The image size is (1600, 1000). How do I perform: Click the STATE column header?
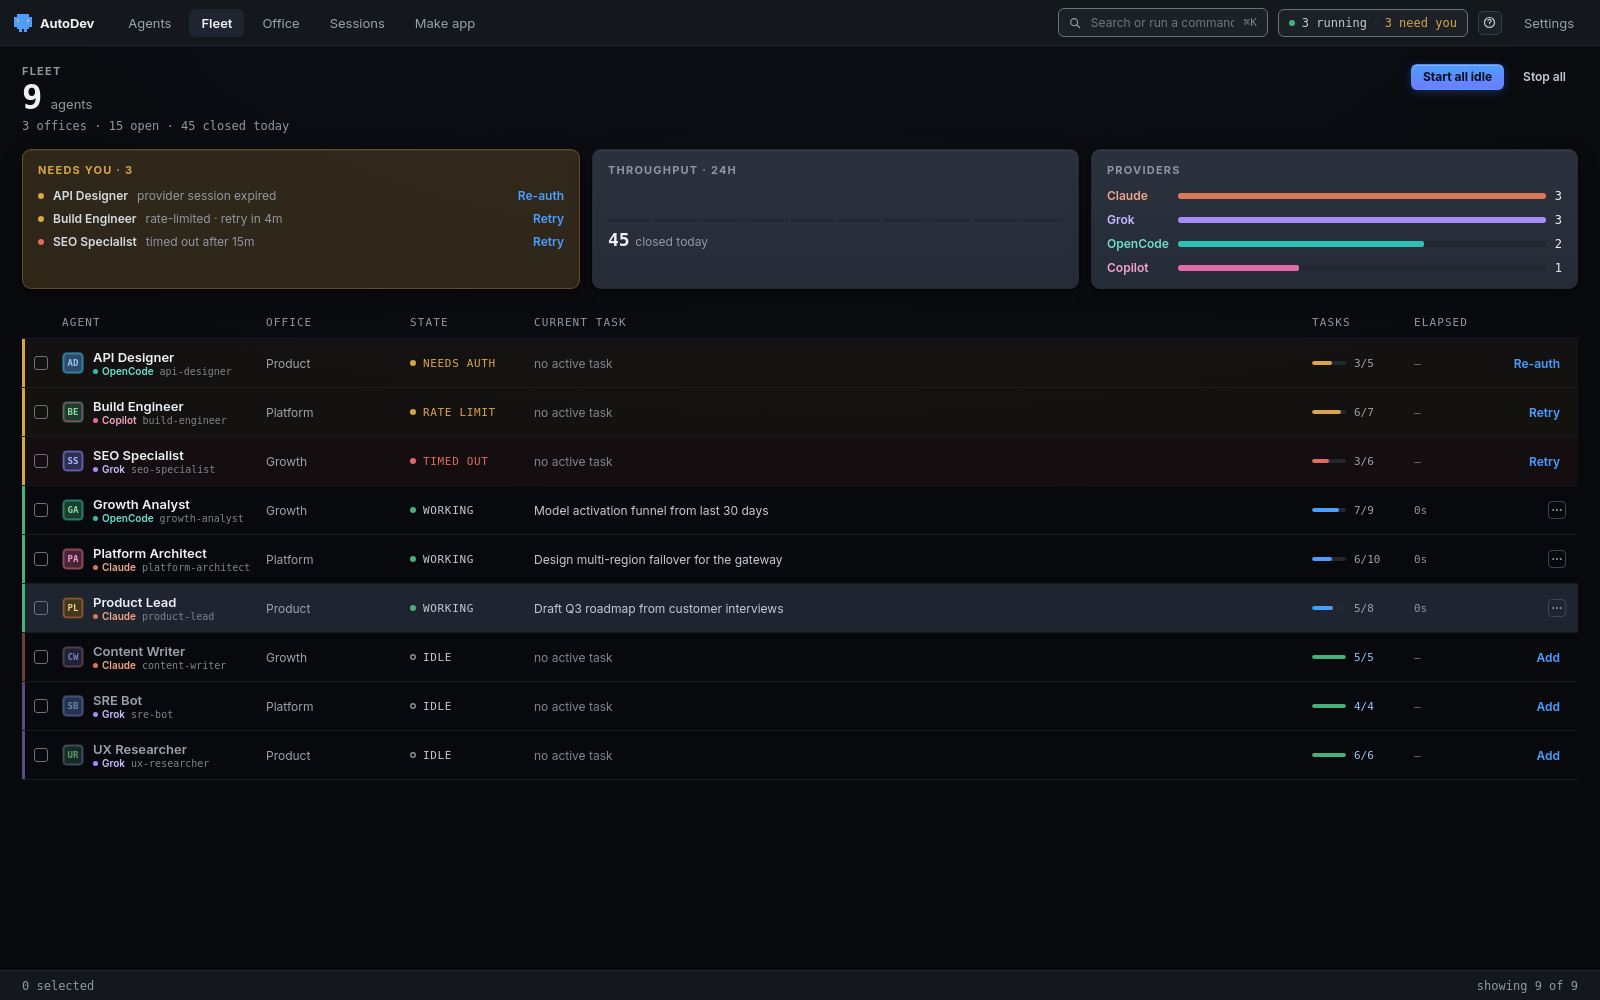[429, 322]
